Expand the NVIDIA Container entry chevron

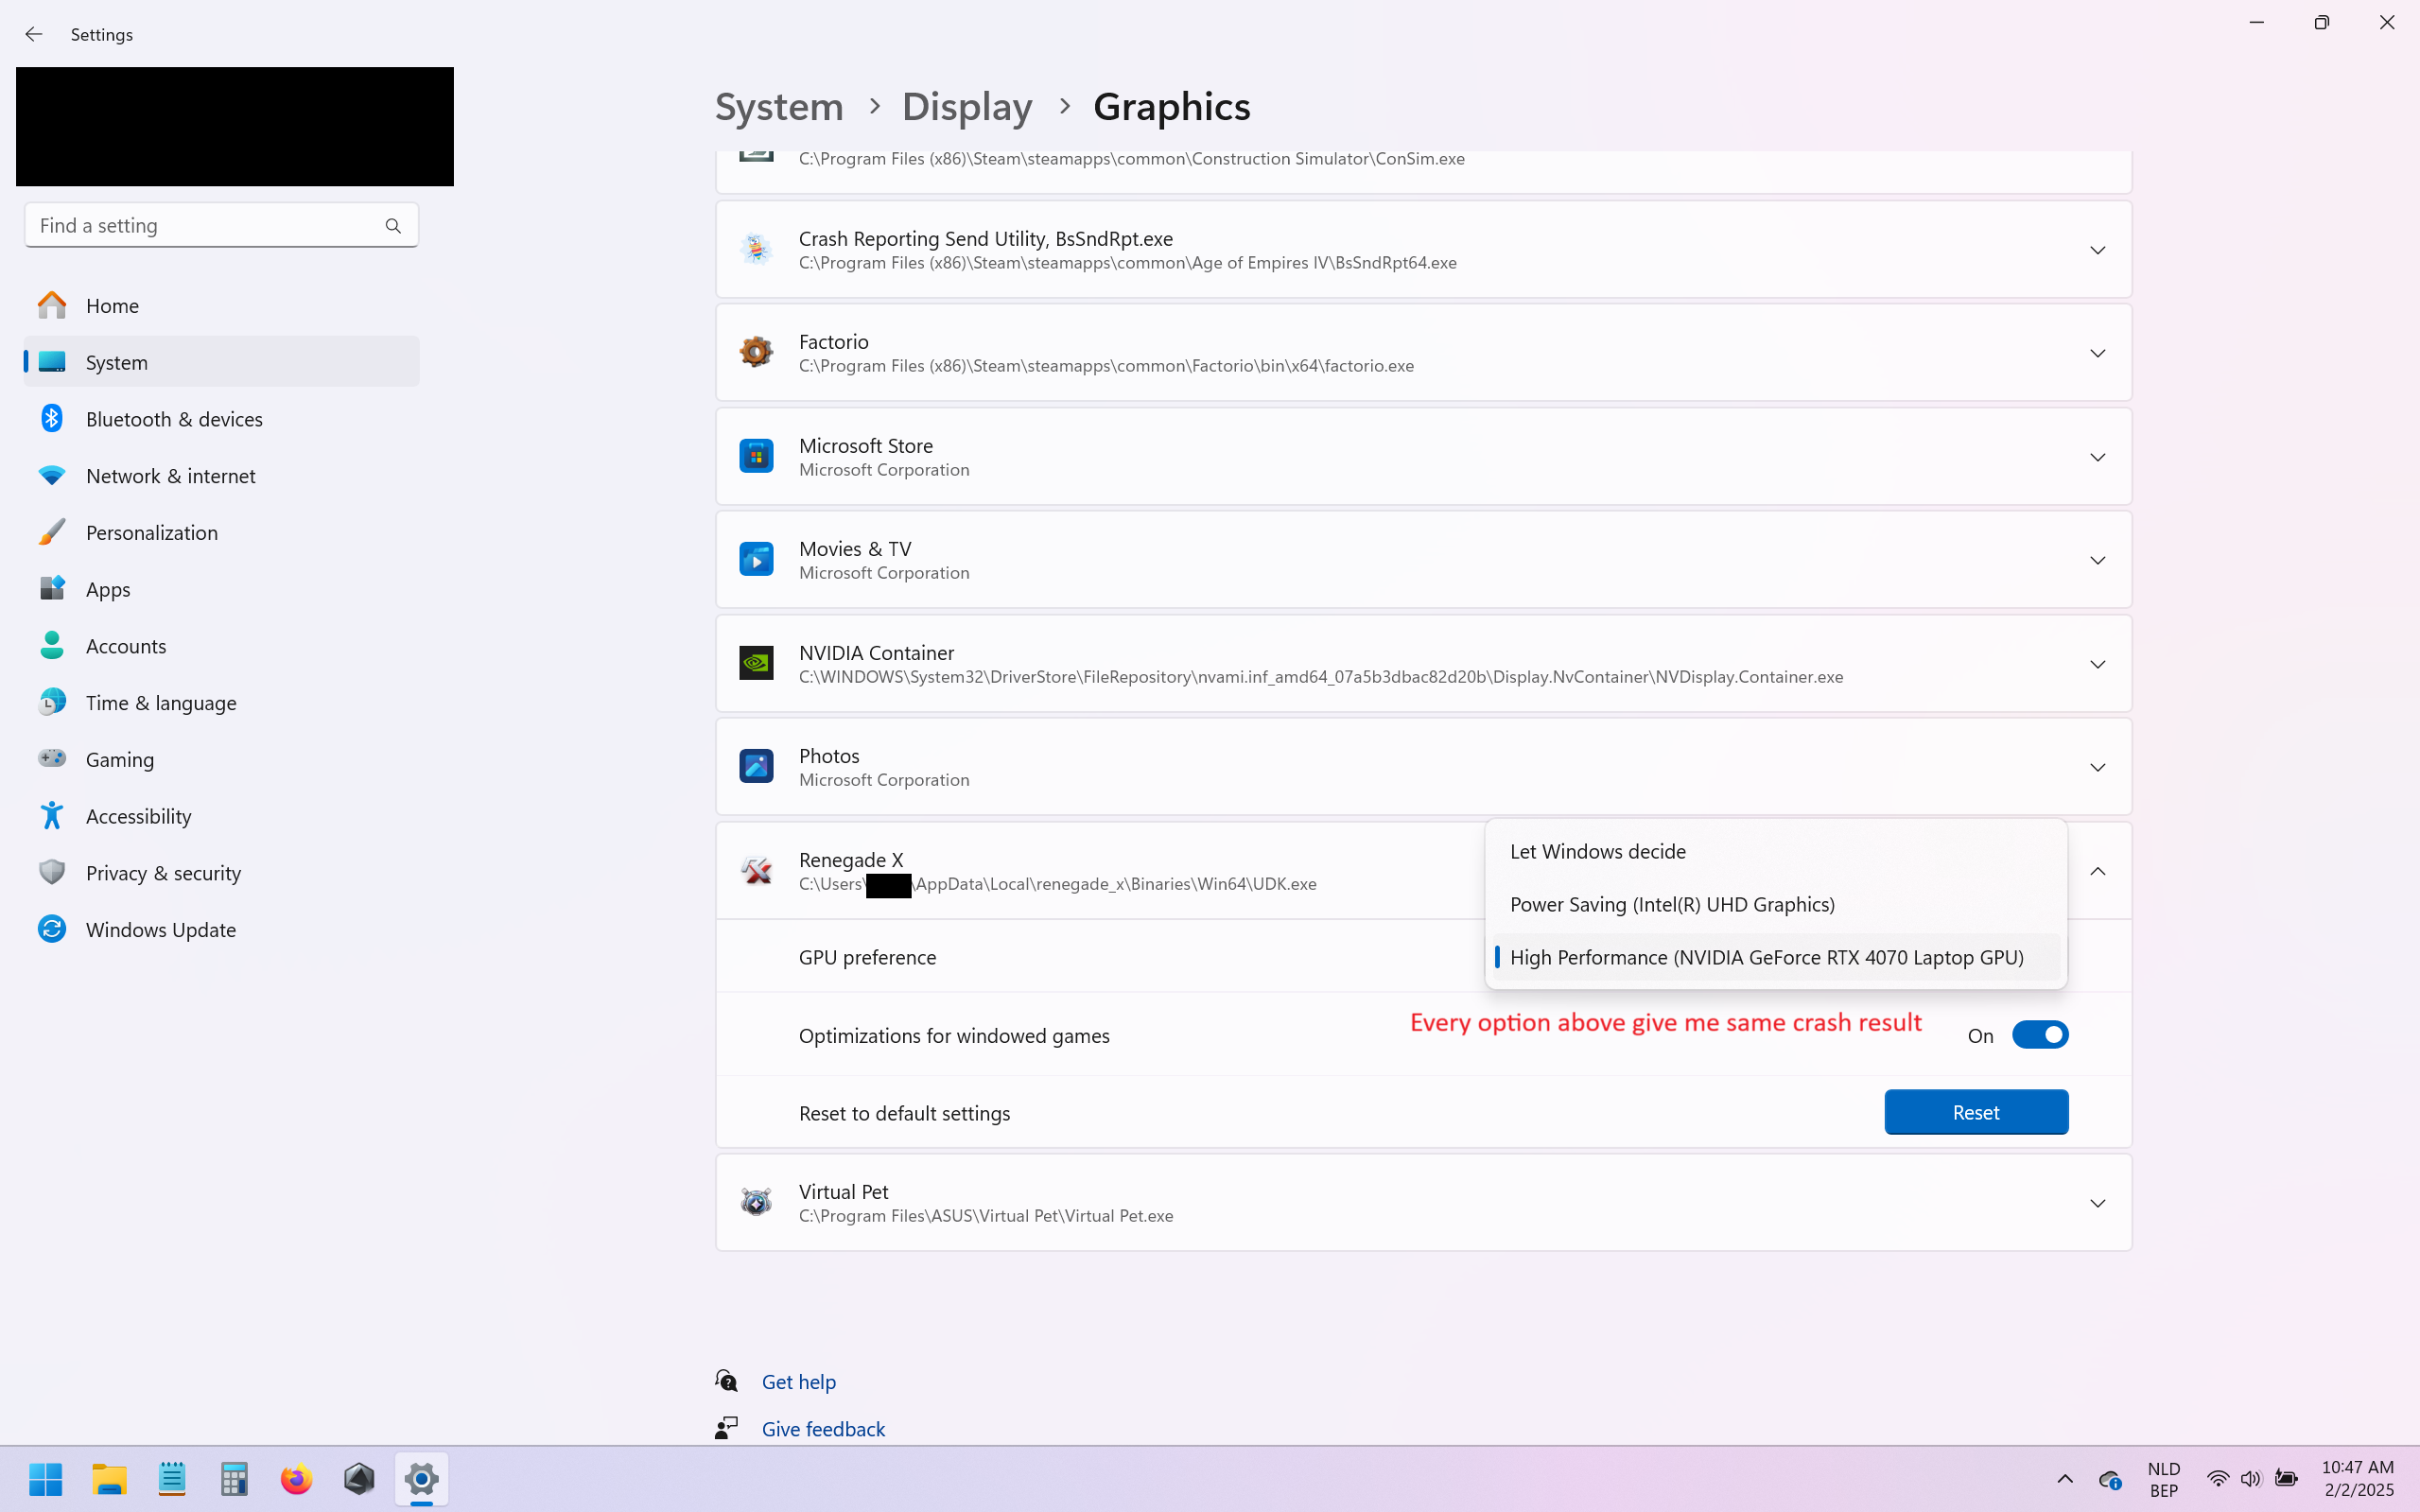(x=2097, y=664)
